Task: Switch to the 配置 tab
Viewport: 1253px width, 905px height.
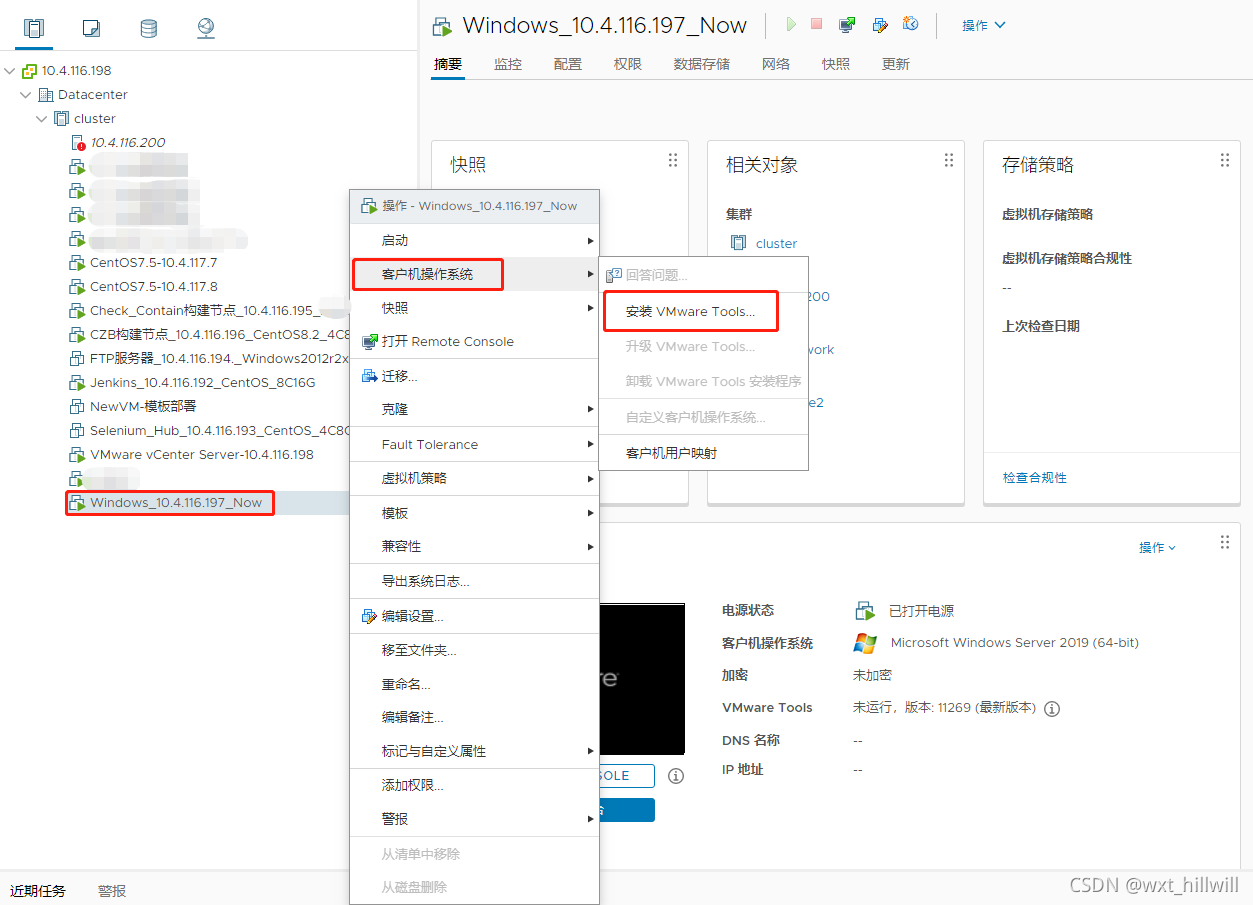Action: [x=568, y=64]
